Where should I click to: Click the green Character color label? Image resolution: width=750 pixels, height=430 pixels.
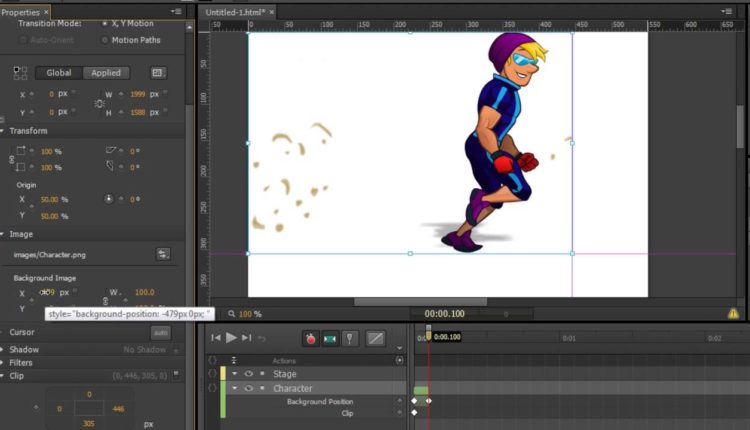[223, 399]
